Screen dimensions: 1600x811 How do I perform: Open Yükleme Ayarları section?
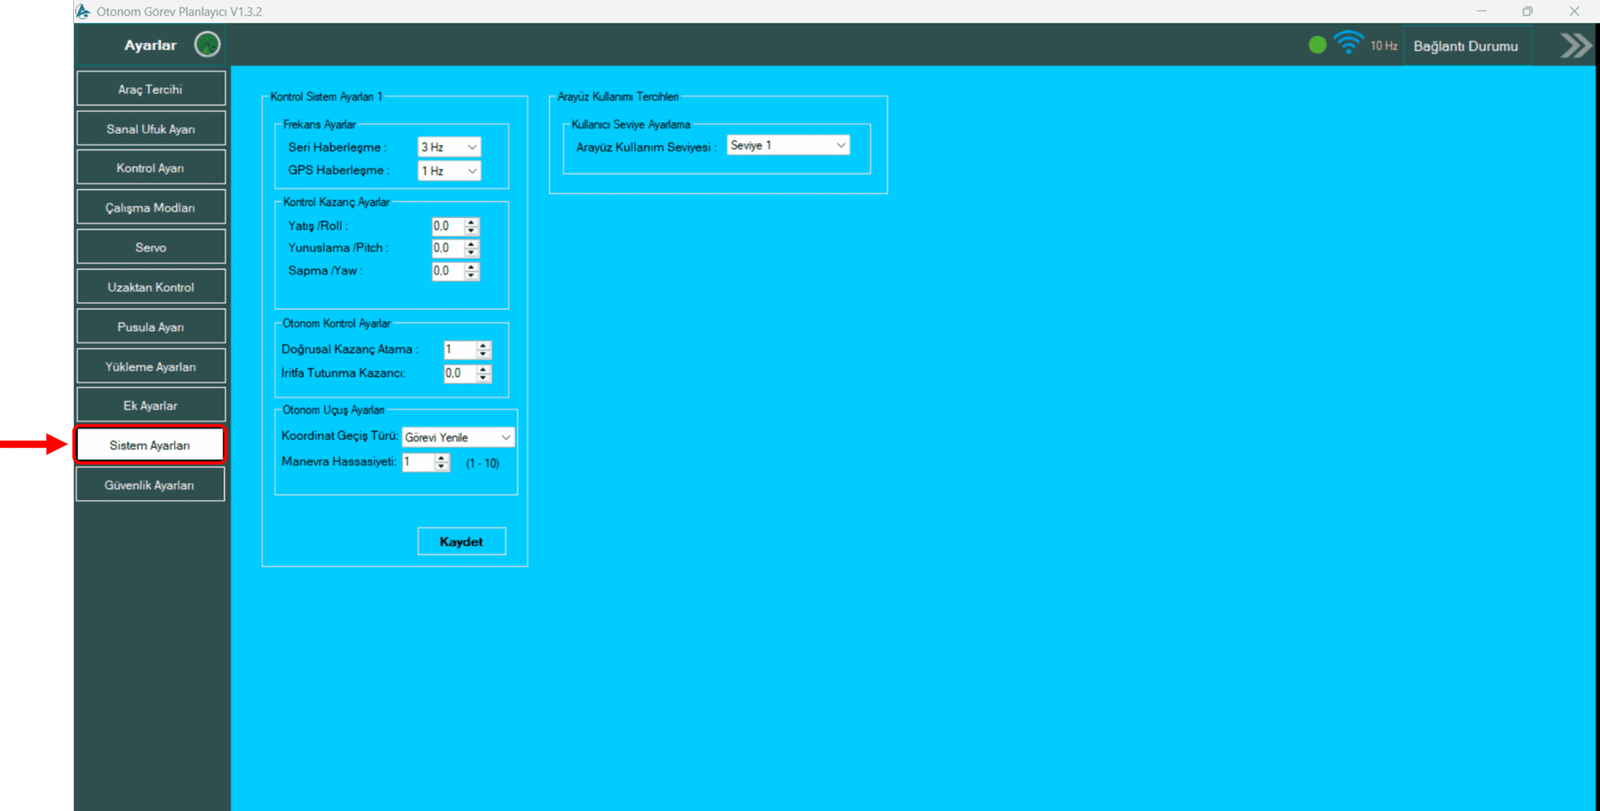151,367
